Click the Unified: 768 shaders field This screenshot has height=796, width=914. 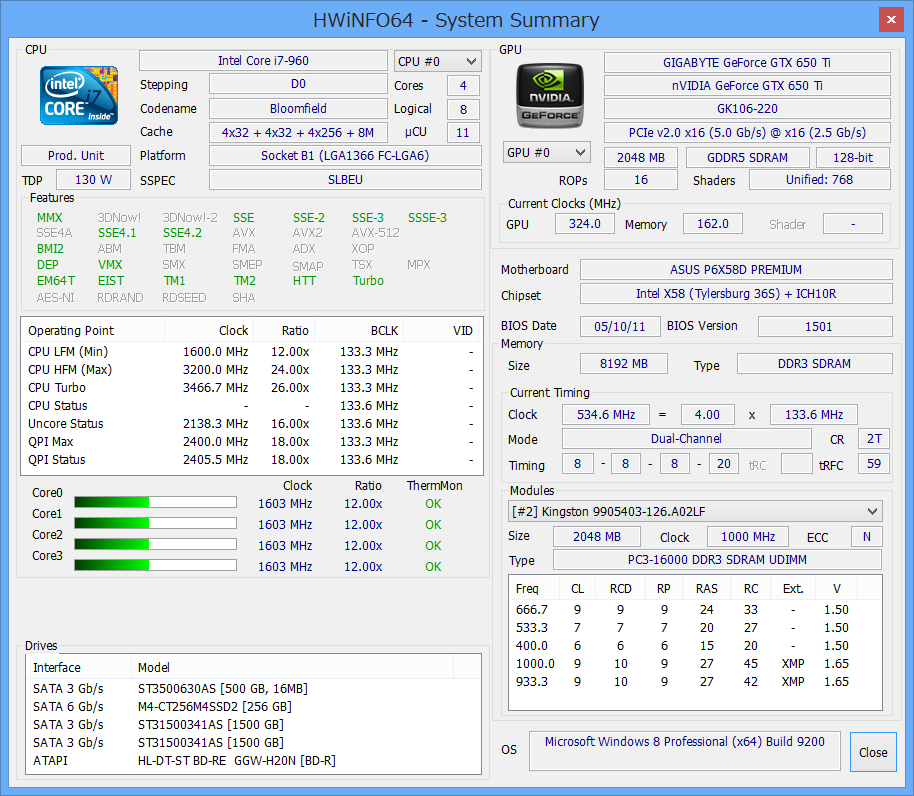[x=819, y=179]
